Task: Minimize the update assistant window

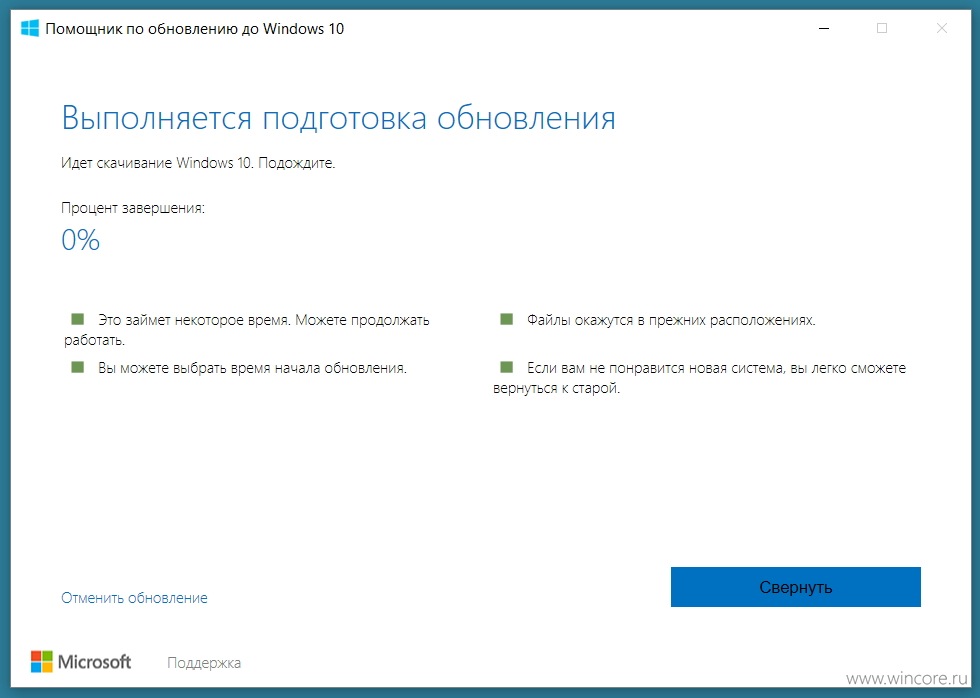Action: pos(824,28)
